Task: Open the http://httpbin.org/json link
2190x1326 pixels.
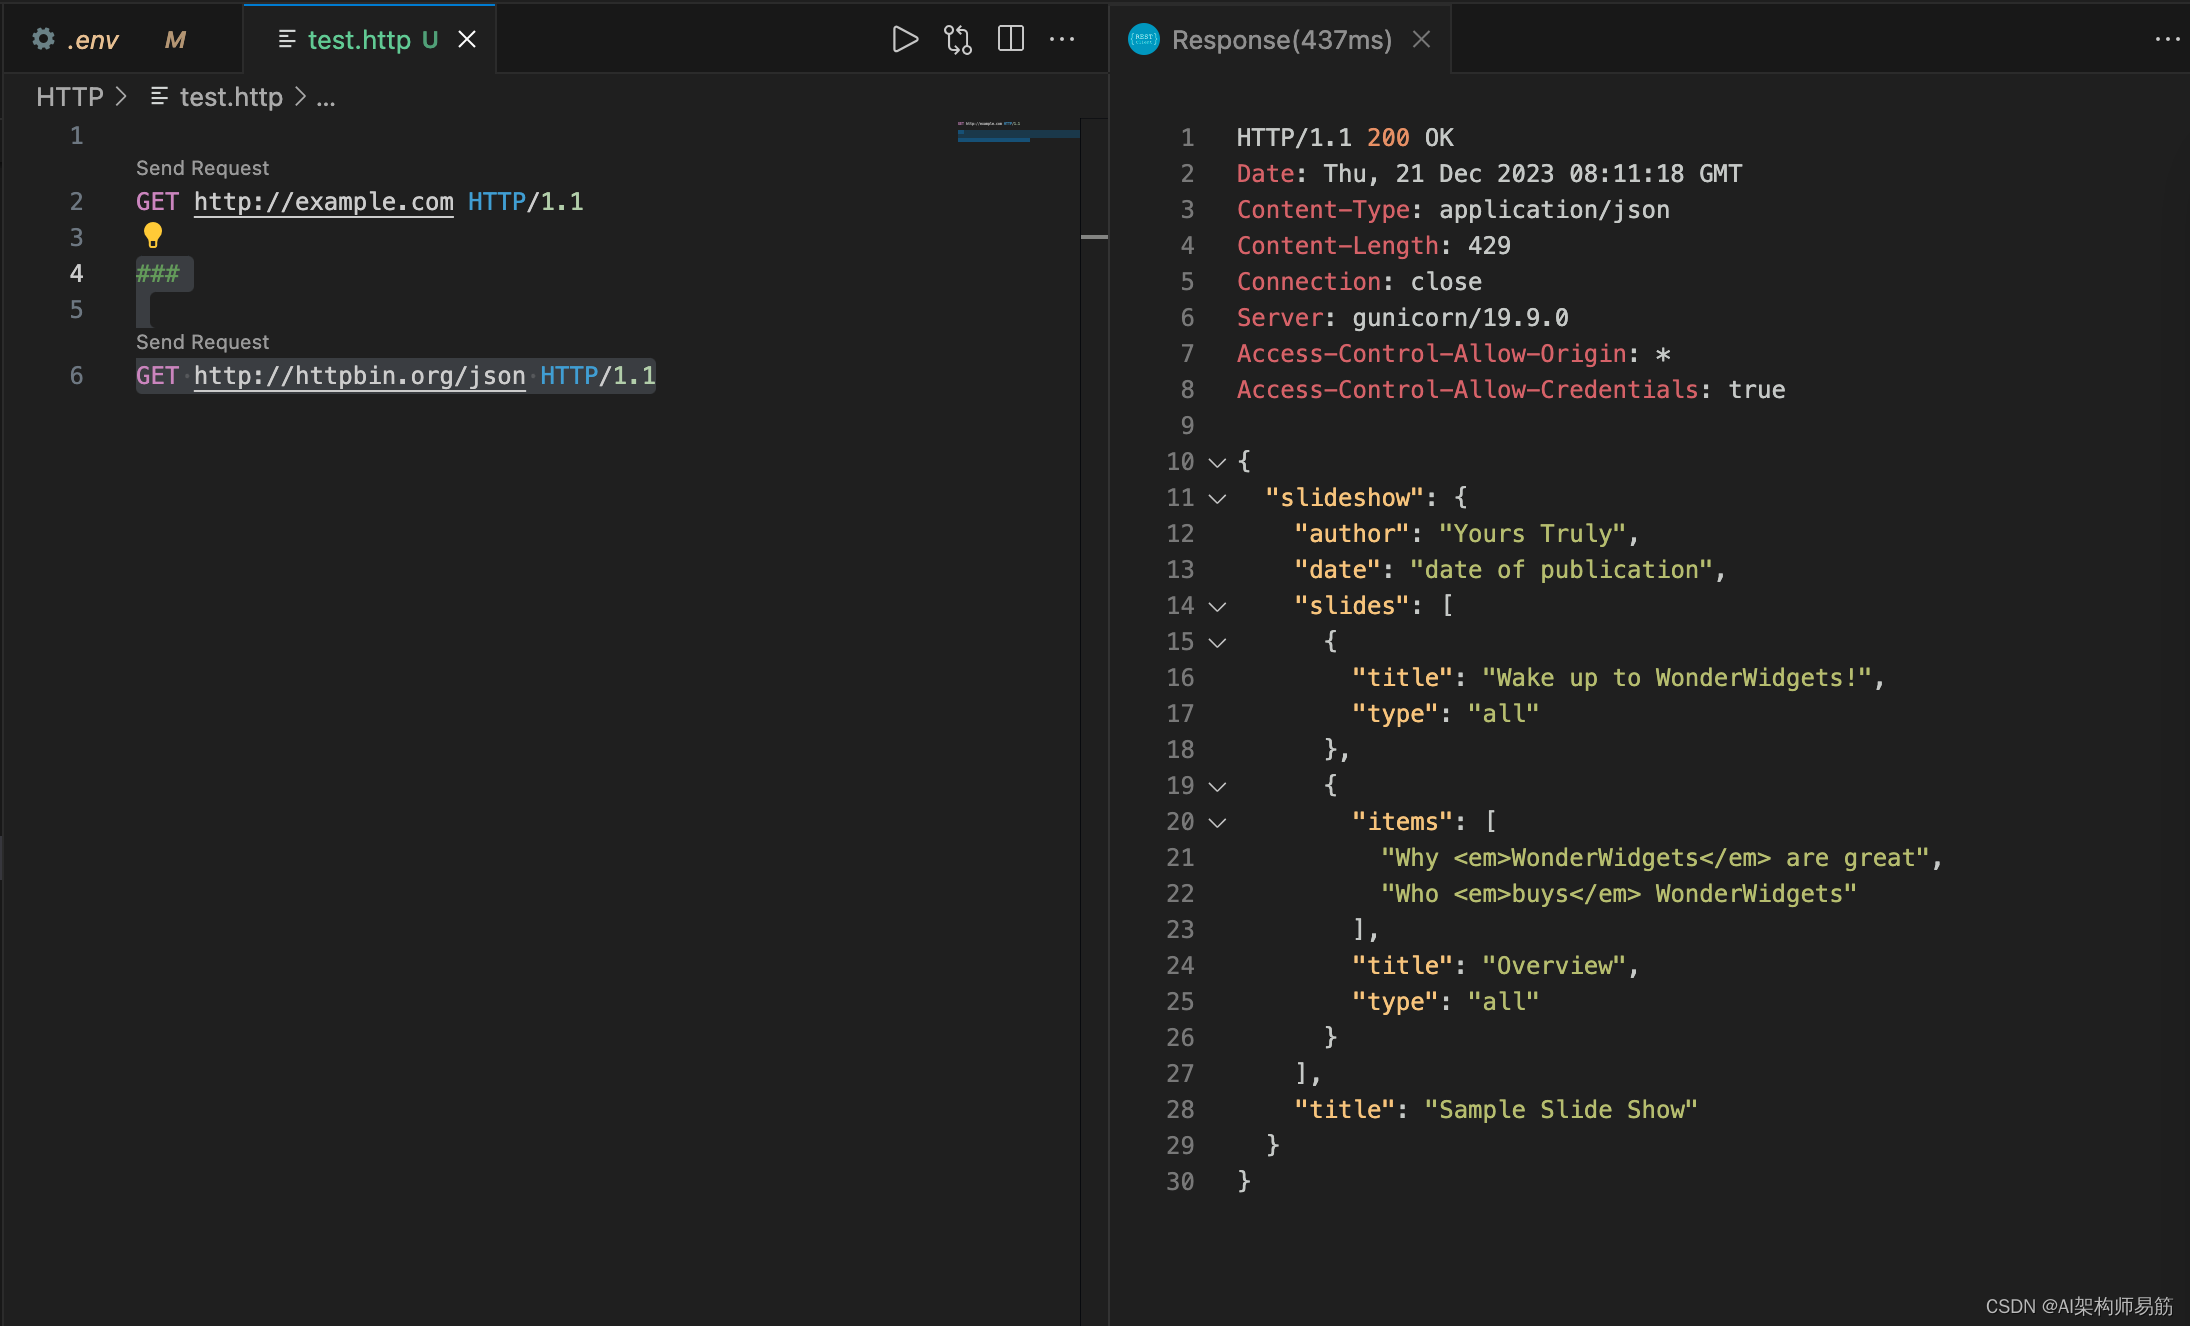Action: click(x=359, y=376)
